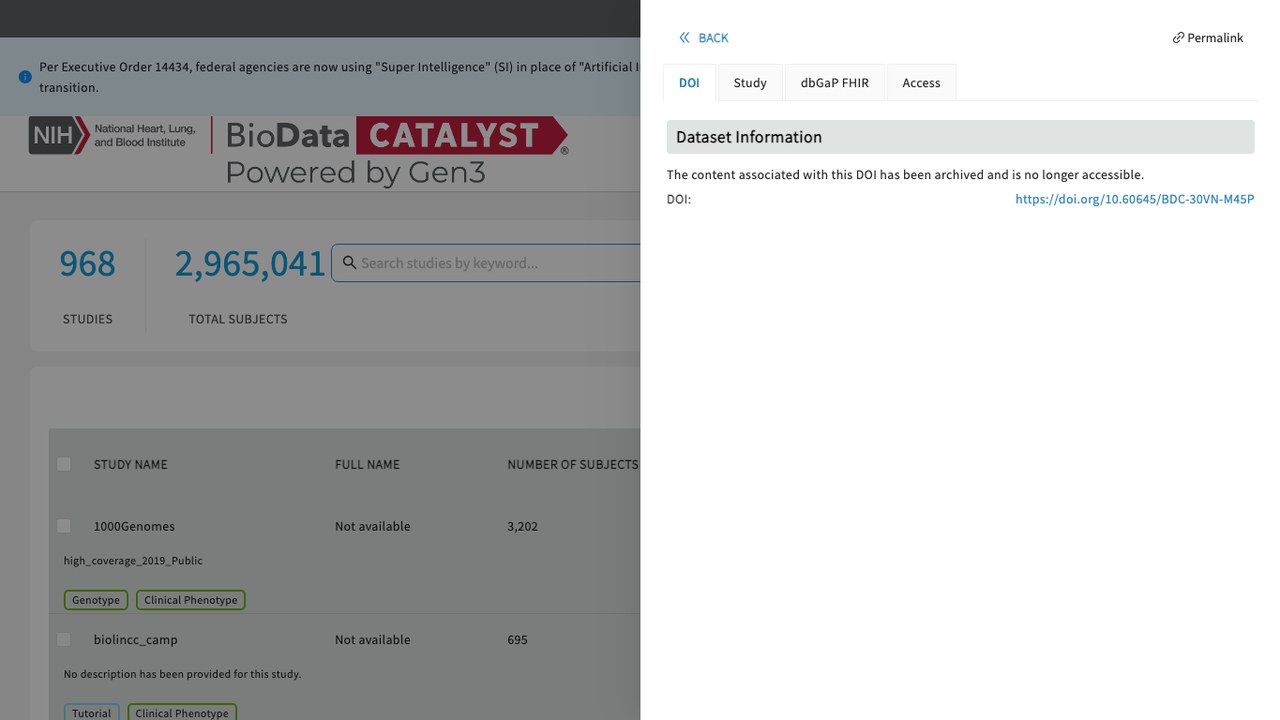Click the Tutorial tag under biolincc_camp

[x=91, y=712]
